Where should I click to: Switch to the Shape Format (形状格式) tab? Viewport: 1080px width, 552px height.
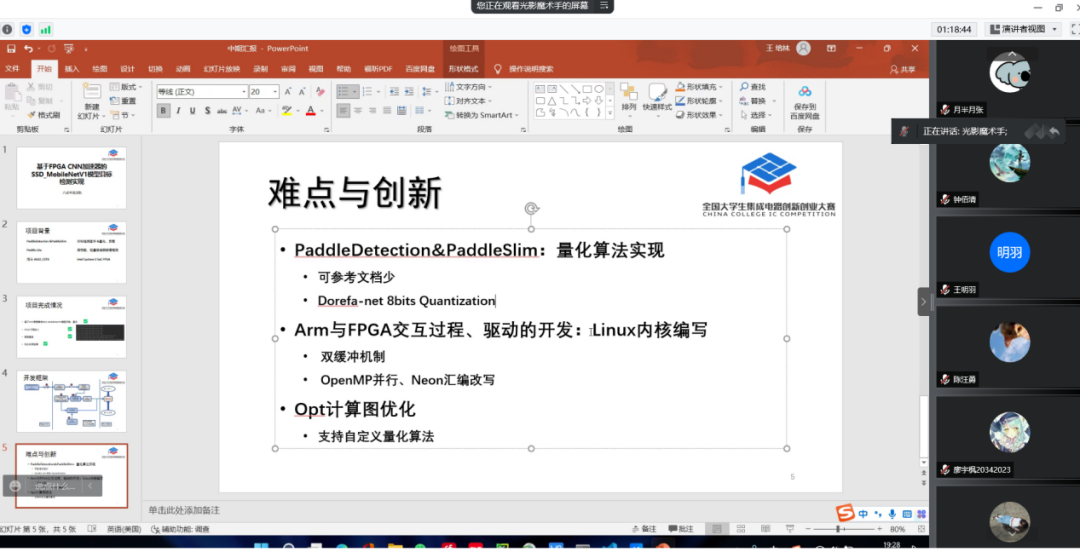[x=463, y=69]
